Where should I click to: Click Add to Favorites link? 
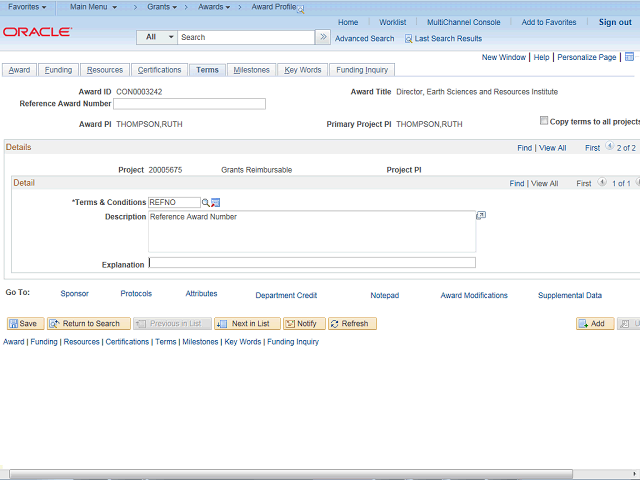549,22
